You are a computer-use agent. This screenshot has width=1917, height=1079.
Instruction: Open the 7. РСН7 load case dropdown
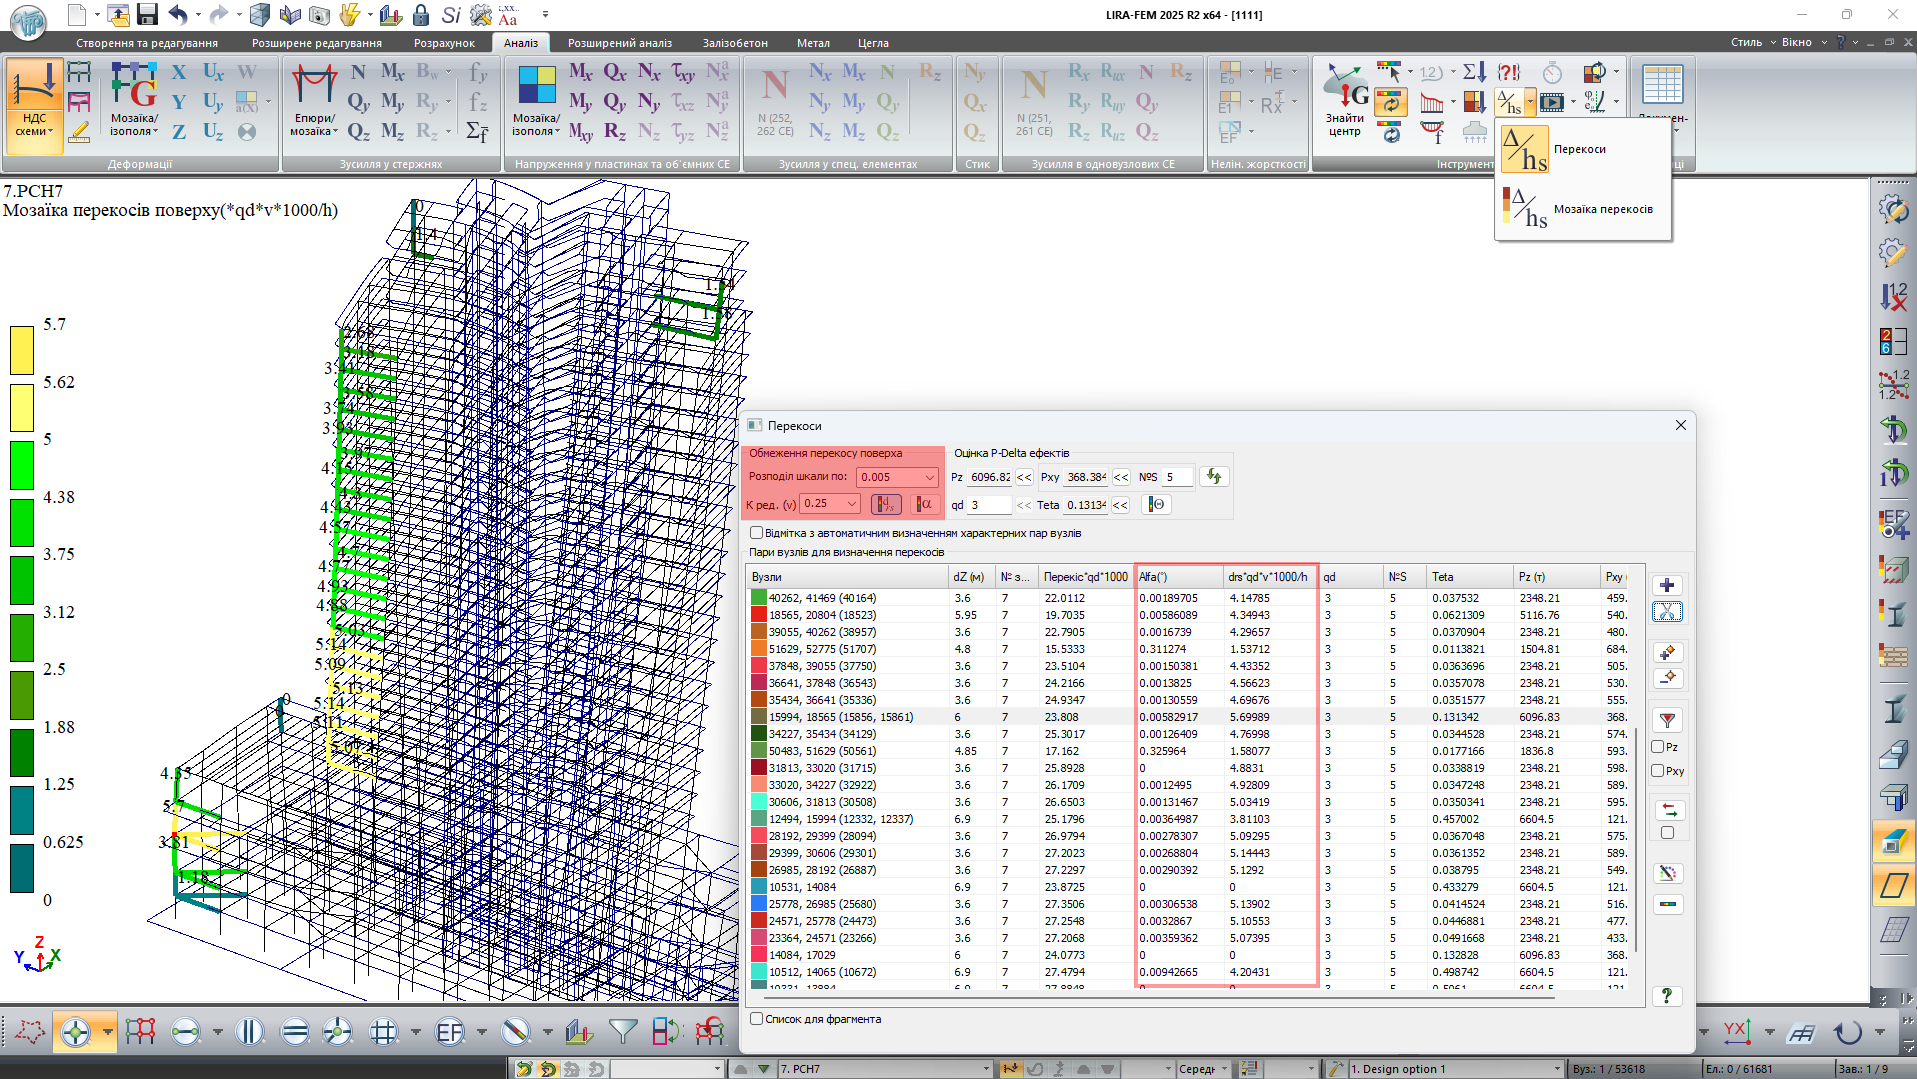click(x=984, y=1069)
